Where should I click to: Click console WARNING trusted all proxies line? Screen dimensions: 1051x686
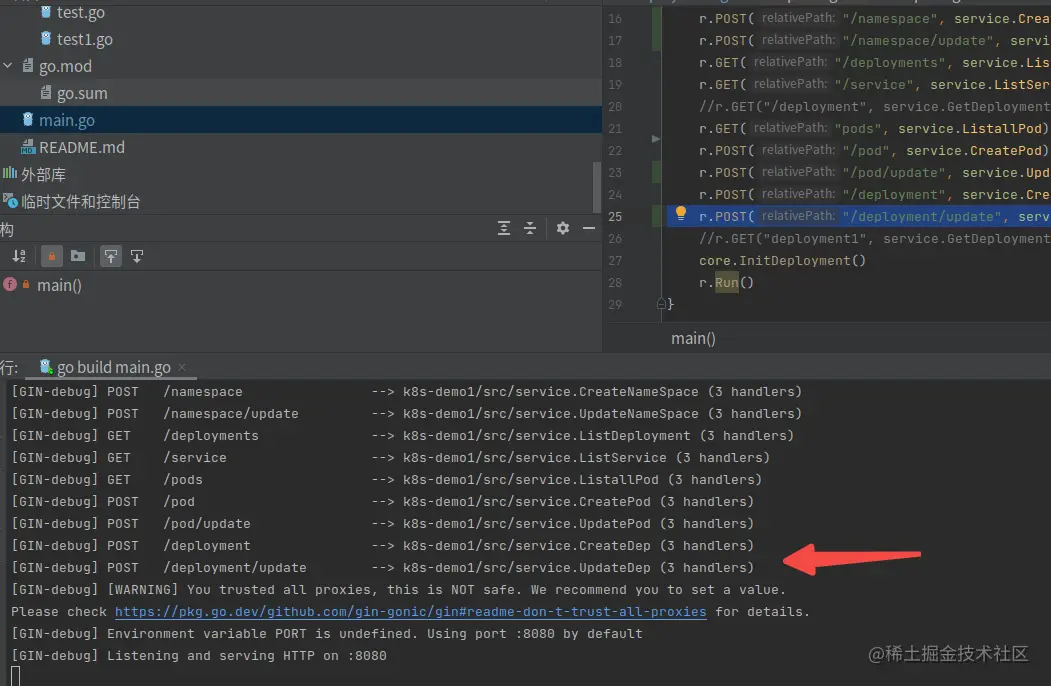point(398,589)
